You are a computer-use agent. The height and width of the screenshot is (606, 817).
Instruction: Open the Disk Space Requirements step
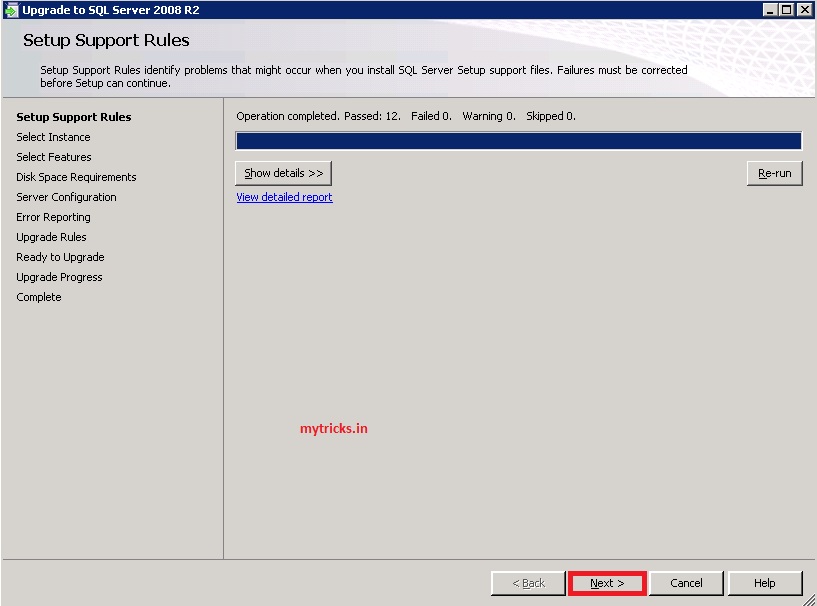pyautogui.click(x=76, y=177)
